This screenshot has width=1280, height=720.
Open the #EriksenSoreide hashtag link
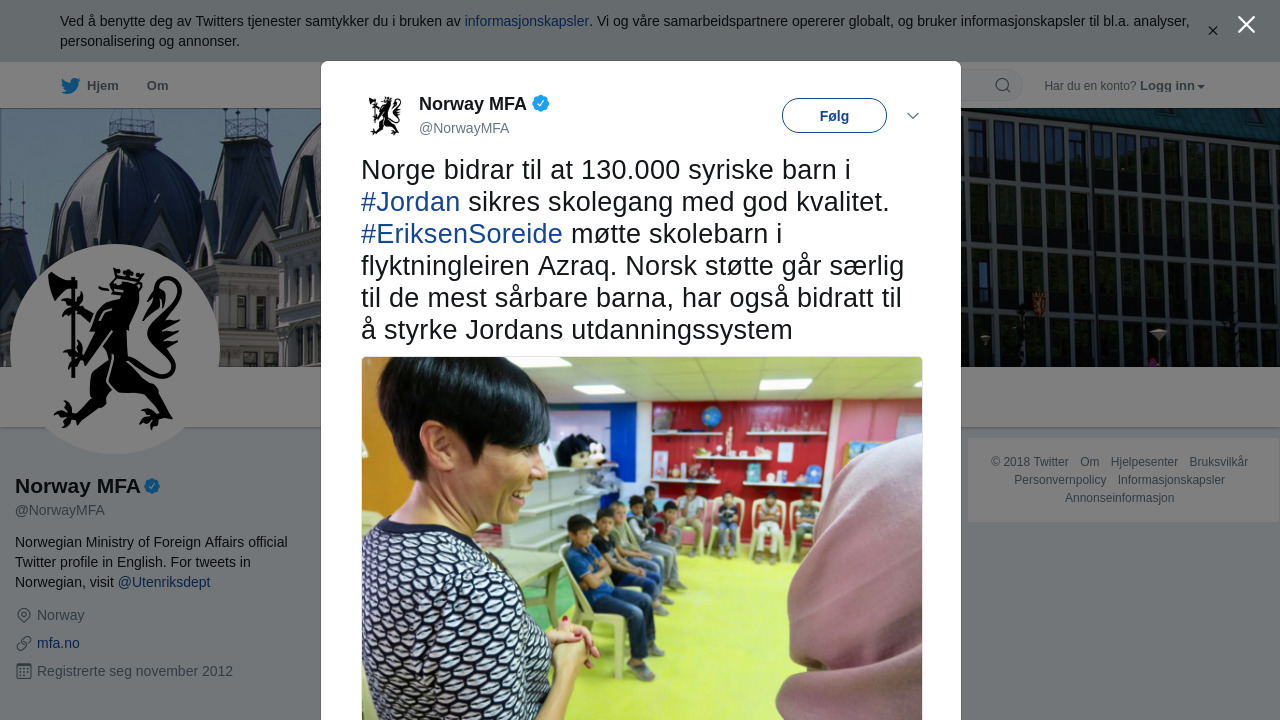462,234
